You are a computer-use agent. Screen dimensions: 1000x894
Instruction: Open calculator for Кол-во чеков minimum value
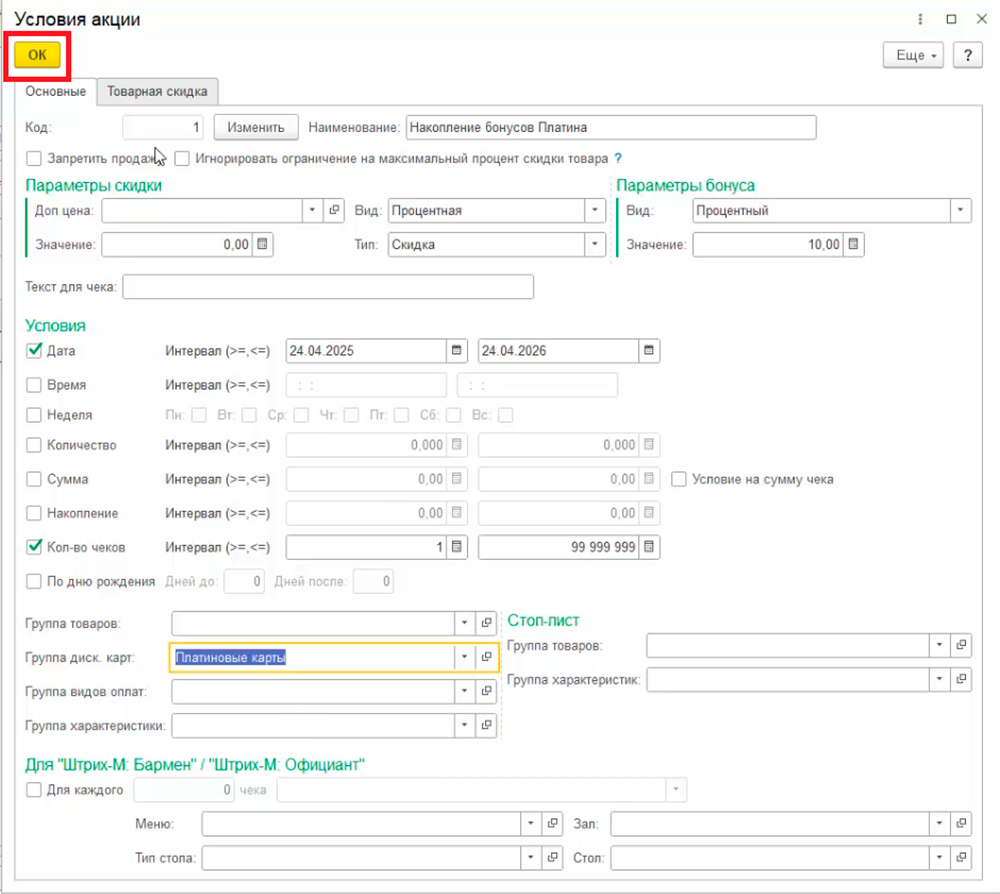click(457, 547)
